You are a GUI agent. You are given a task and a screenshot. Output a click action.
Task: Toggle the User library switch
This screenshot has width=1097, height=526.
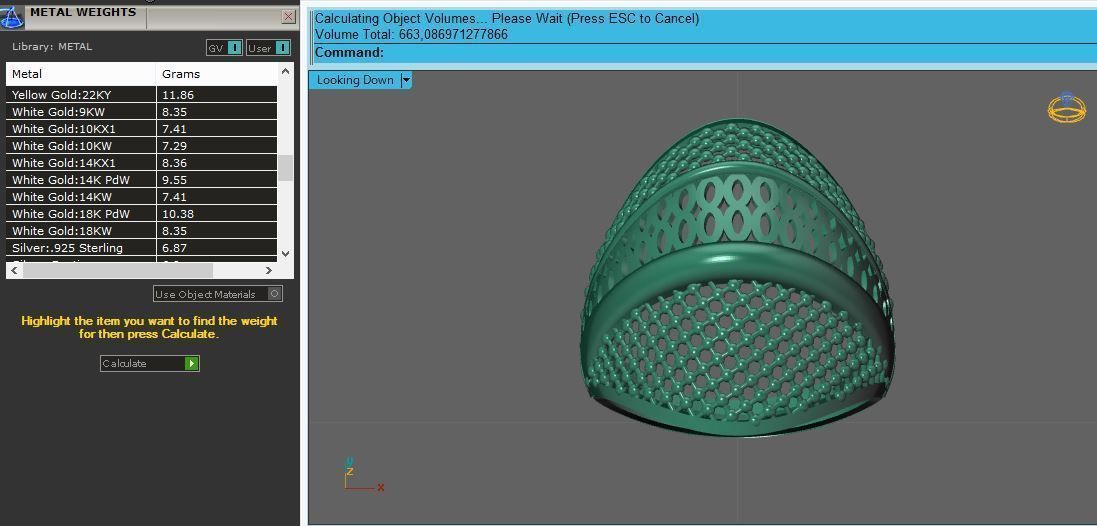(269, 48)
